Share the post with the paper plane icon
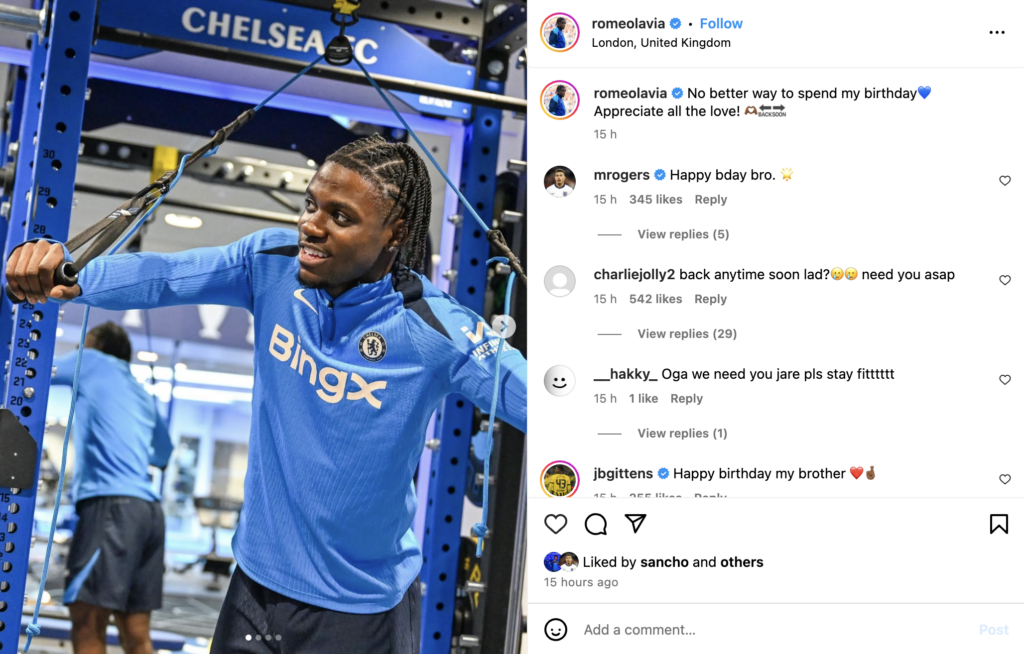The image size is (1024, 654). point(635,523)
